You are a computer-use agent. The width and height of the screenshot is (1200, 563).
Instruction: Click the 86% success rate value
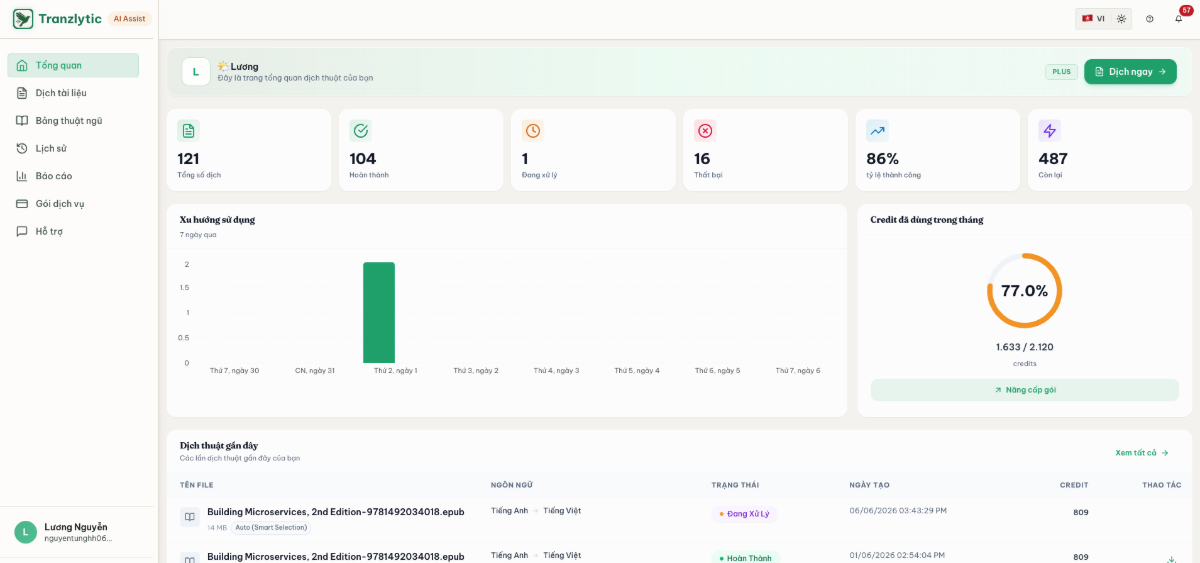(x=883, y=158)
